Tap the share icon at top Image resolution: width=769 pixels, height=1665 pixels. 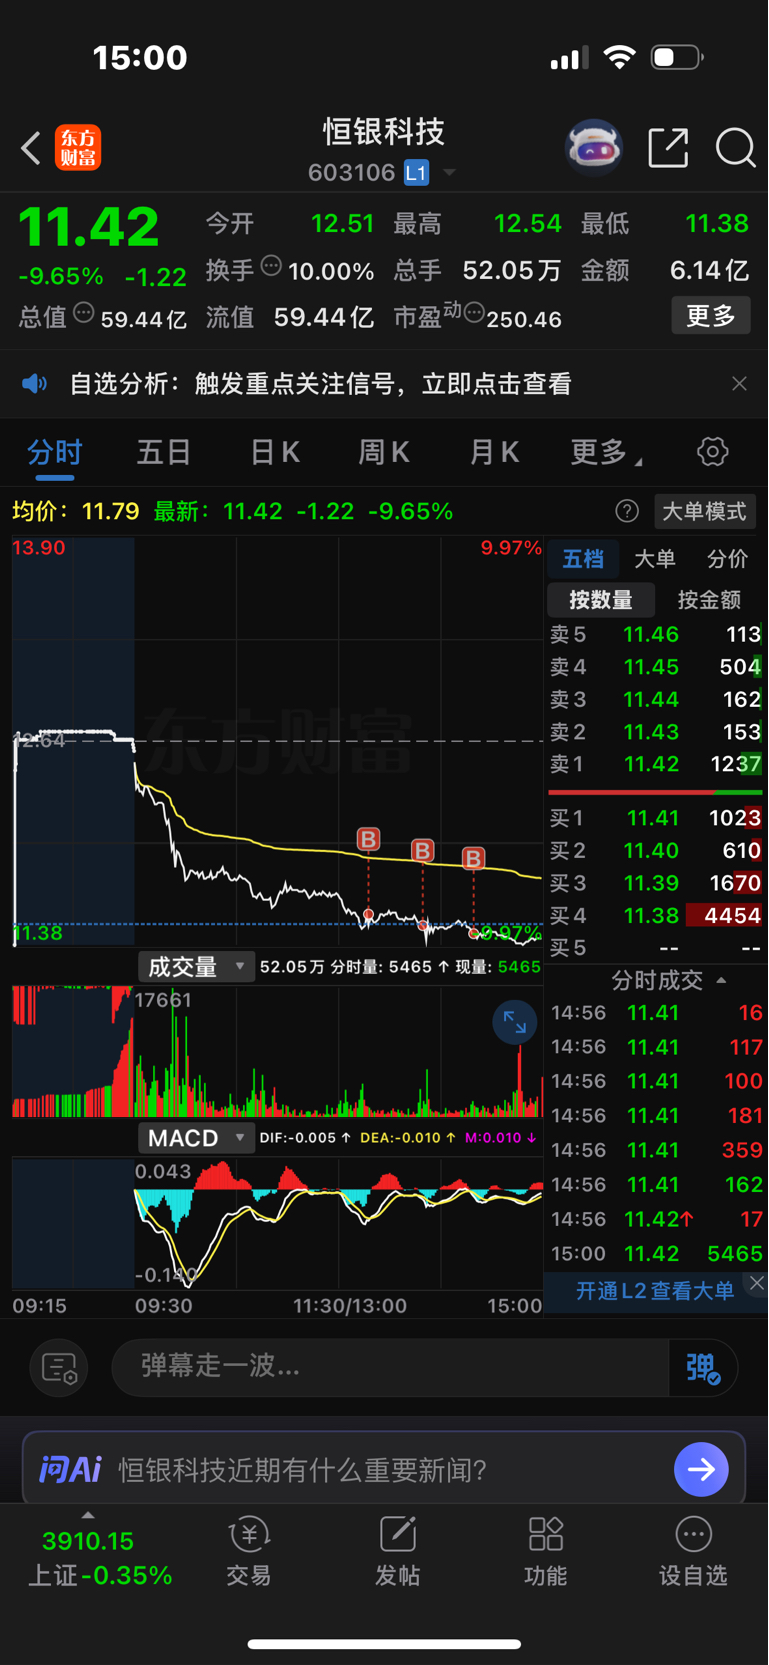(668, 148)
